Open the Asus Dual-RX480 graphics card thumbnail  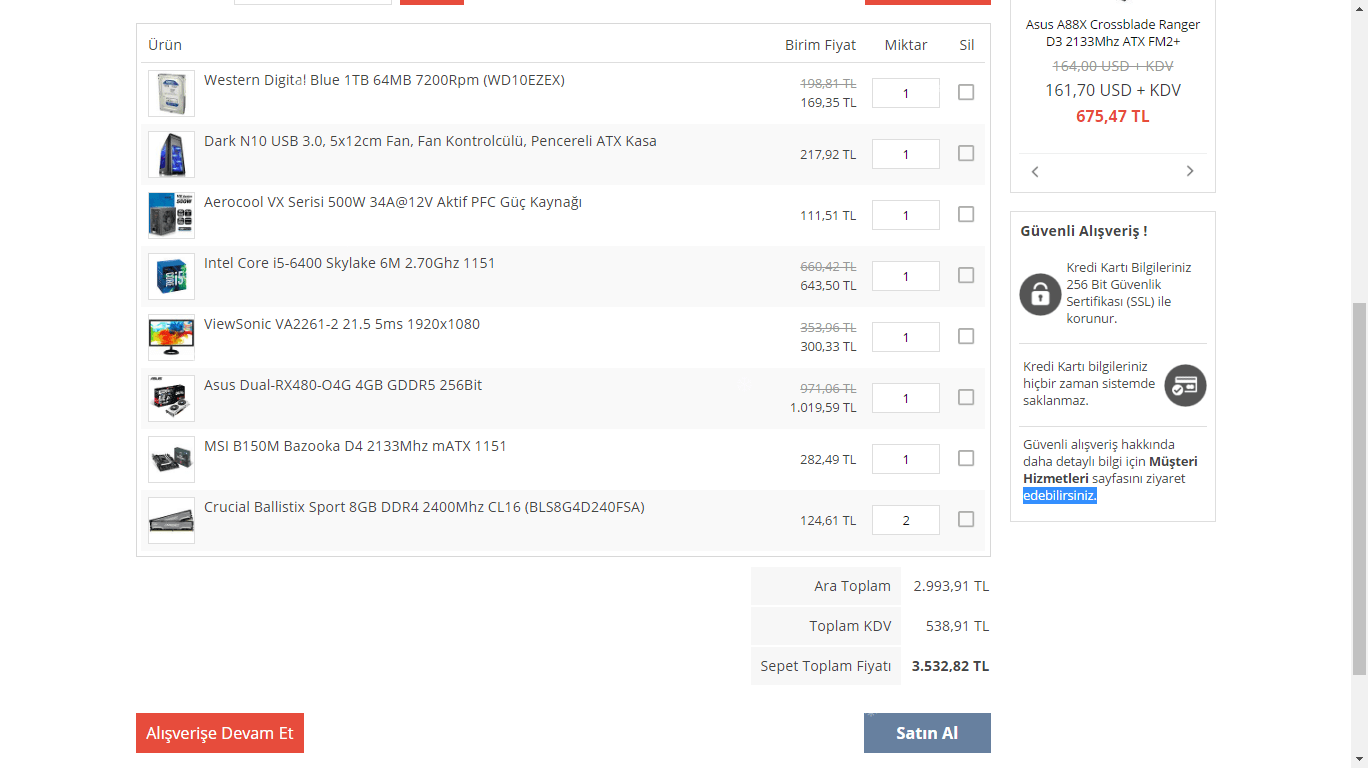point(171,398)
